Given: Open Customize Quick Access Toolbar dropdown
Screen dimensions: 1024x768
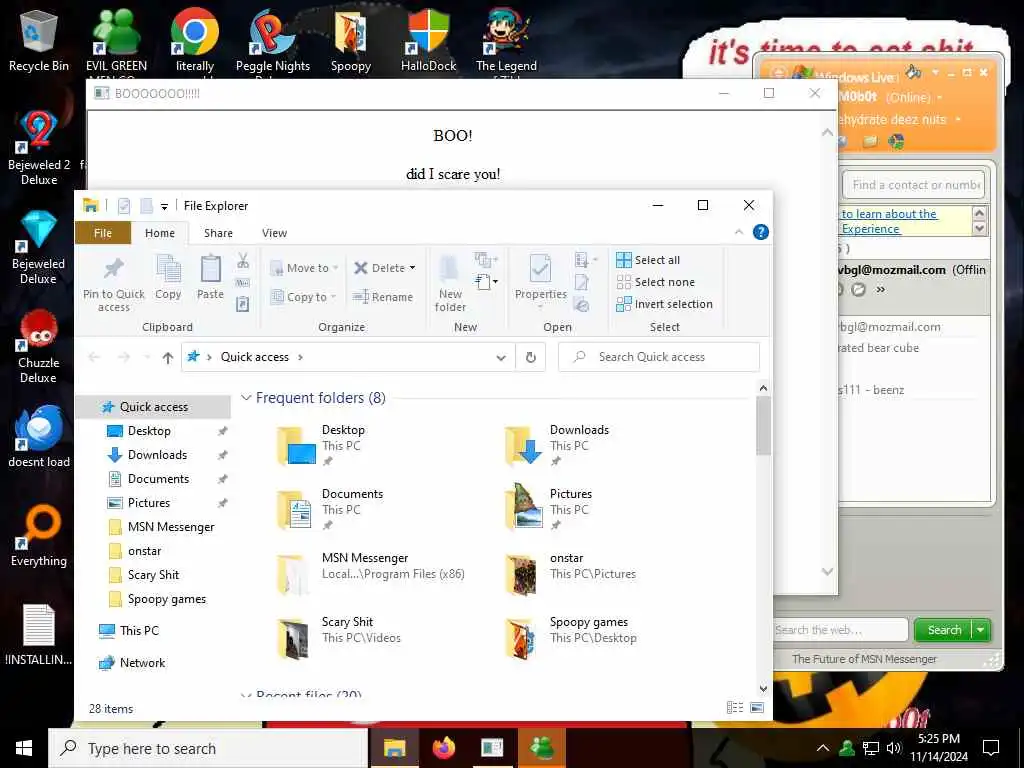Looking at the screenshot, I should pos(165,206).
